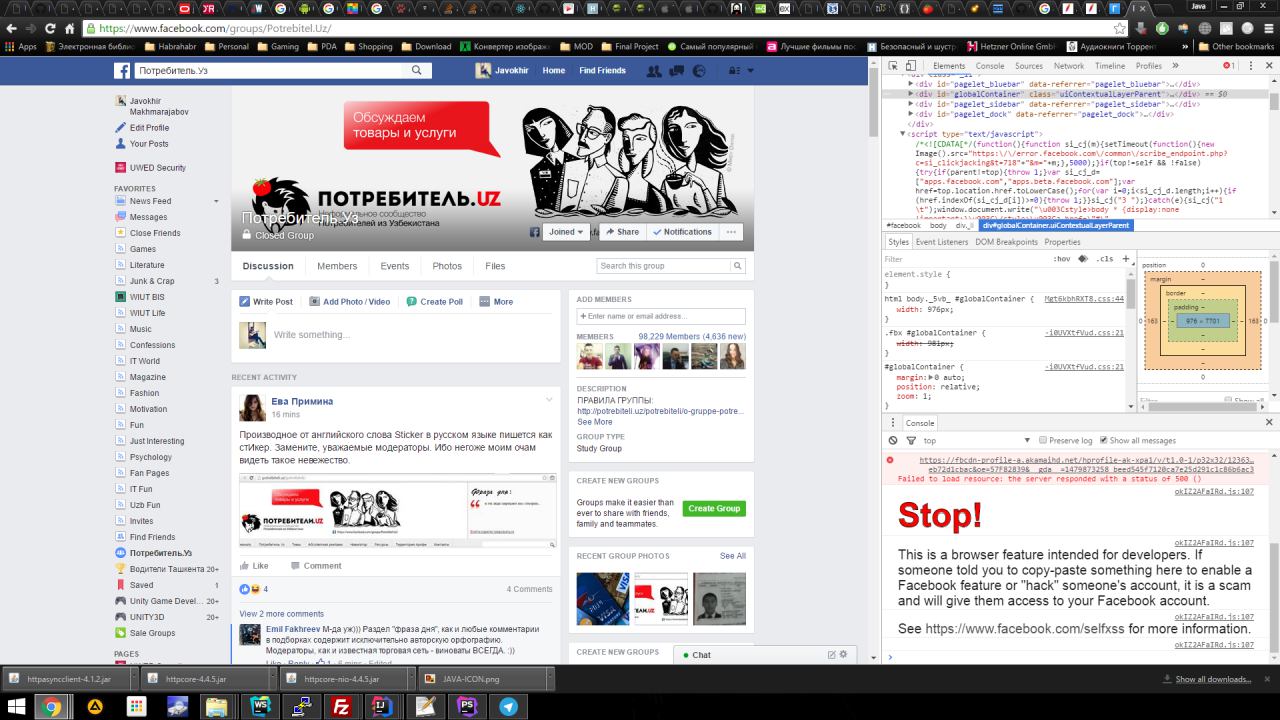Open the DevTools three-dot customize menu

[x=1253, y=66]
